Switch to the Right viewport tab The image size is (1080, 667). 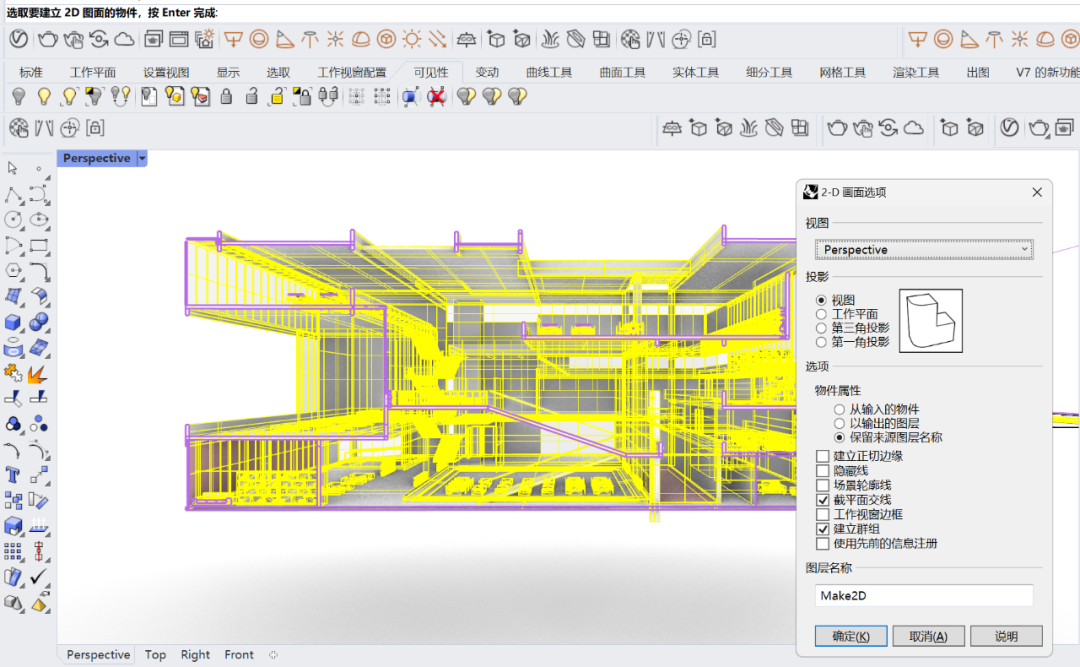tap(195, 655)
